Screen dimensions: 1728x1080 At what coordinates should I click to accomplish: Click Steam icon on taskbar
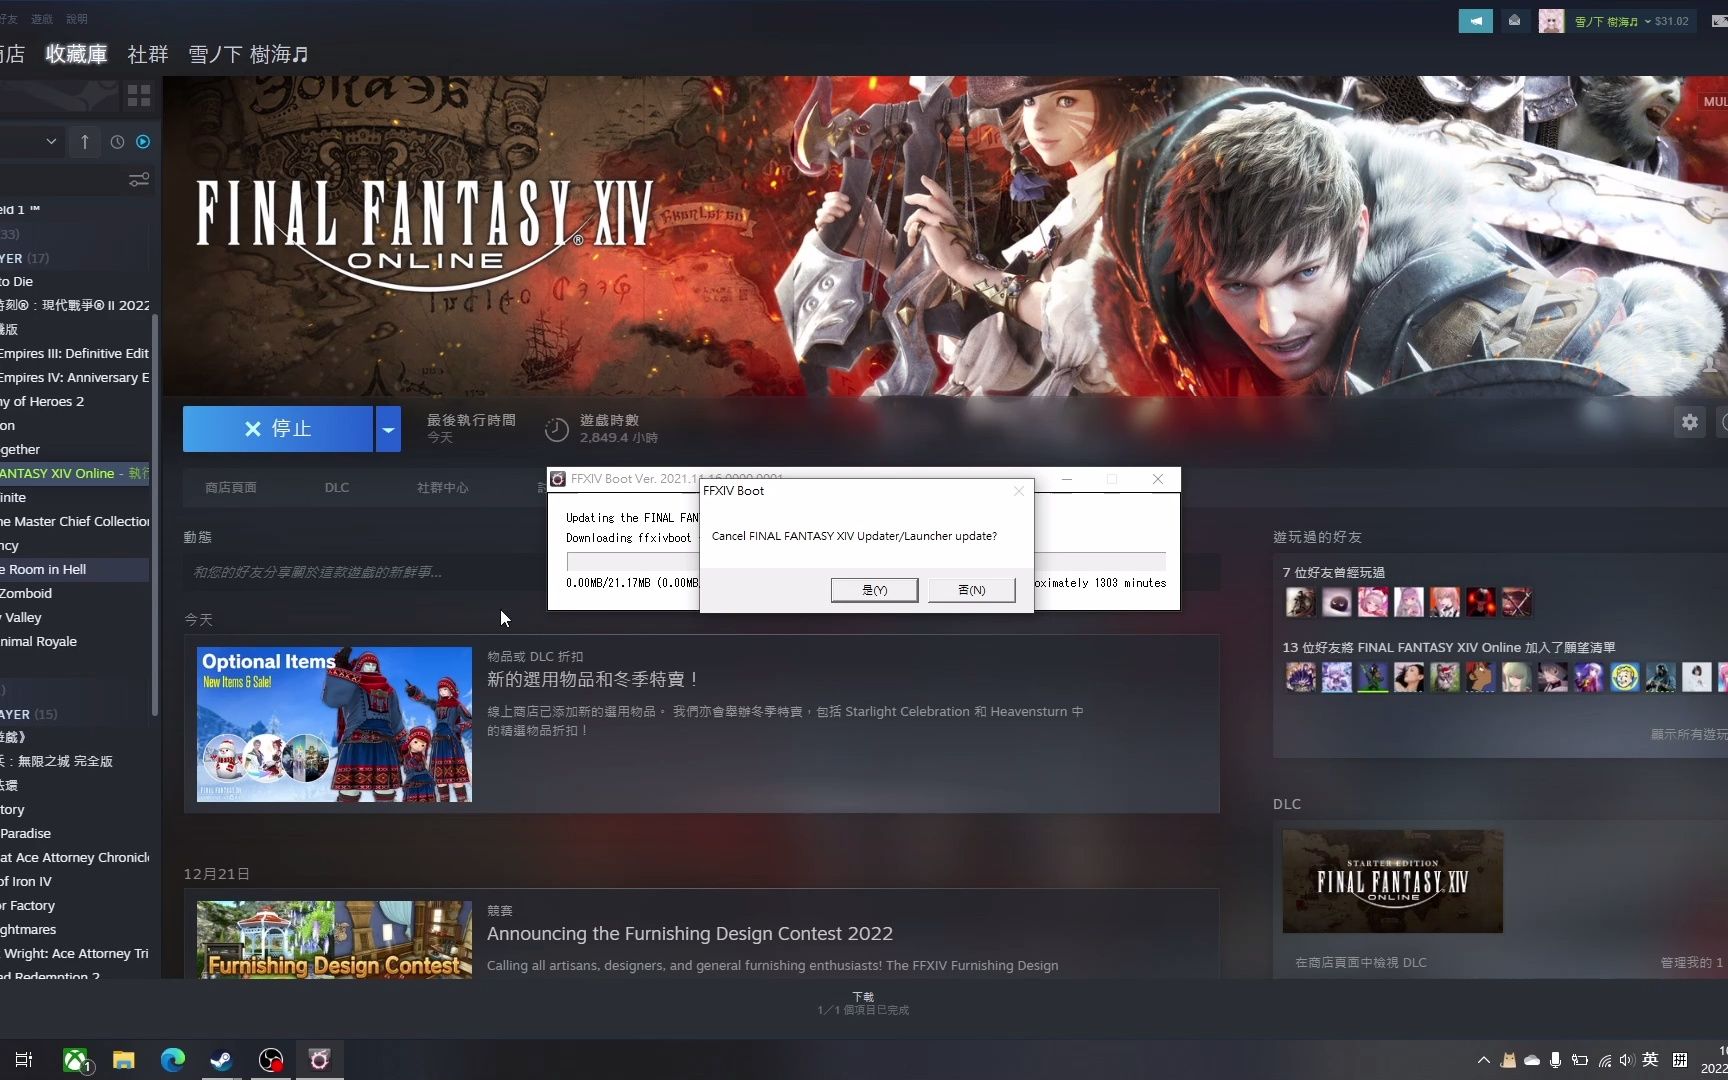tap(221, 1060)
